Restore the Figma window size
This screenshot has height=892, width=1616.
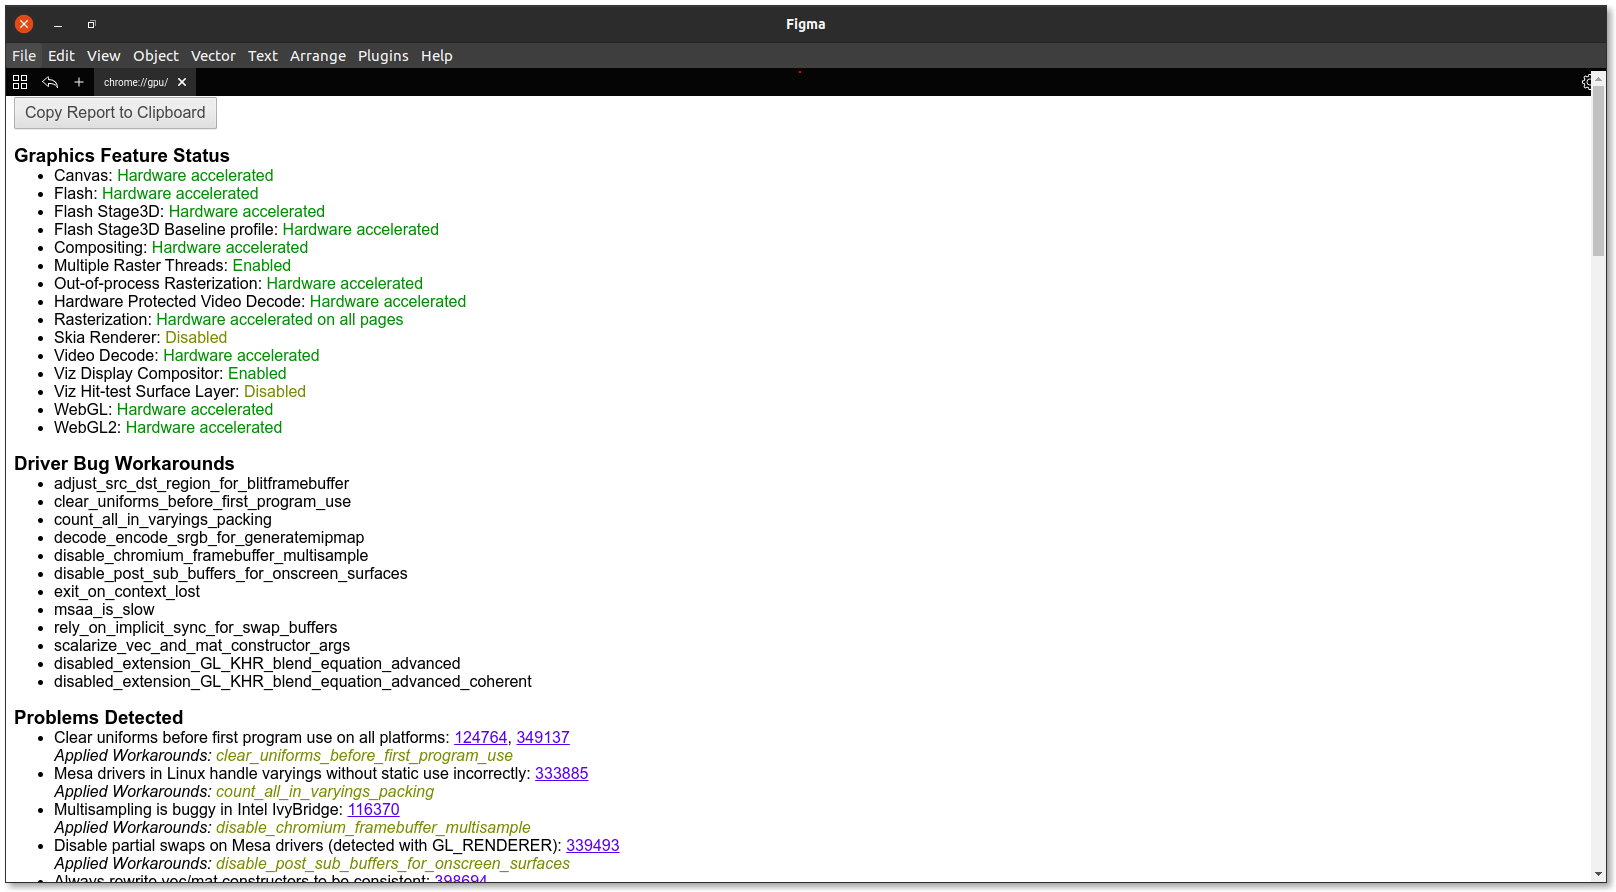click(91, 24)
